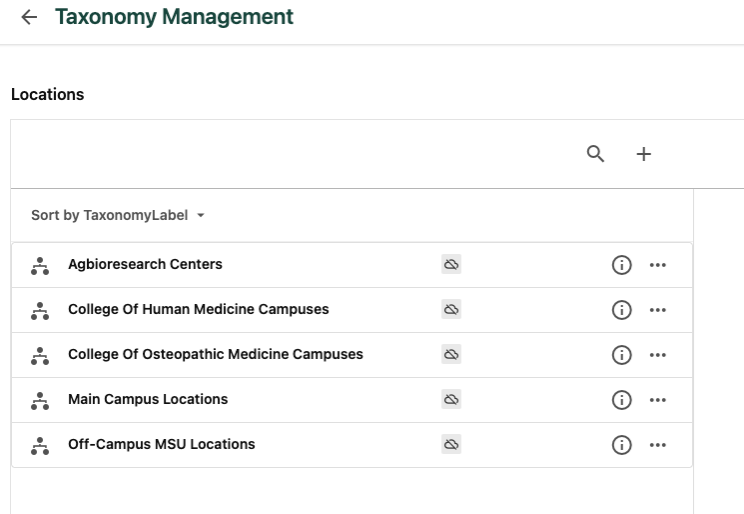Select College Of Osteopathic Medicine Campuses label
The height and width of the screenshot is (514, 744).
tap(215, 354)
